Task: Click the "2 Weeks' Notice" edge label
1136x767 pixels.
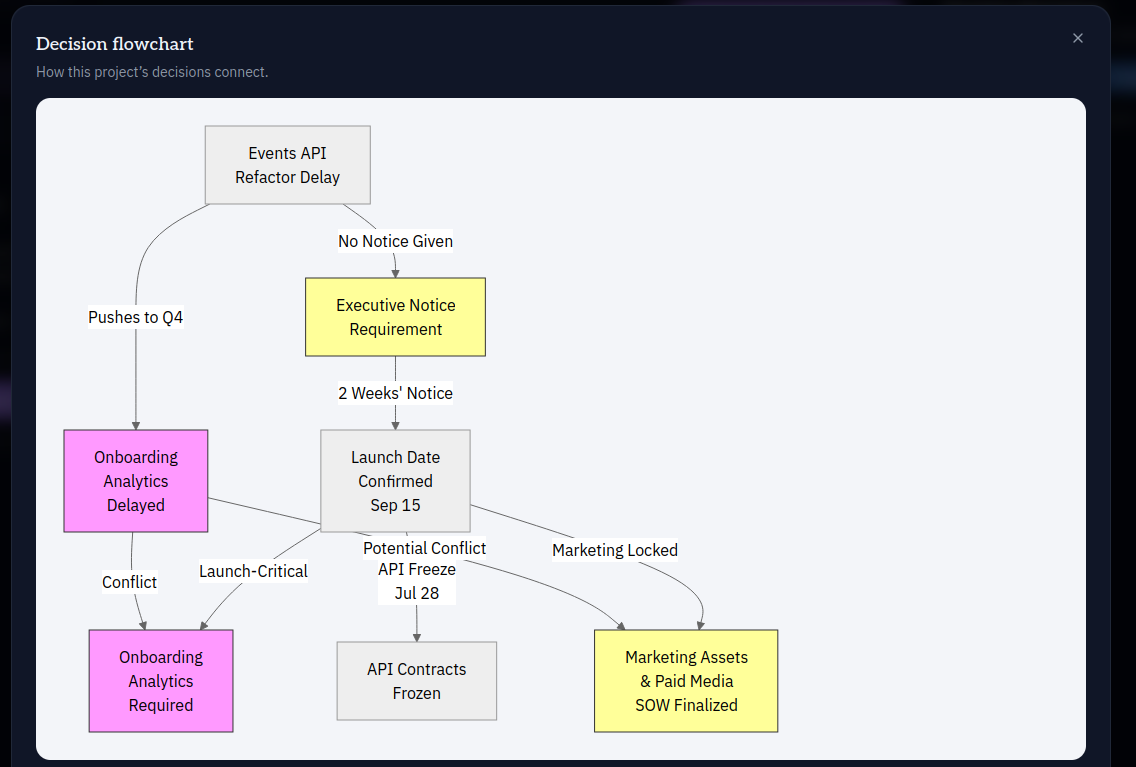Action: pos(396,393)
